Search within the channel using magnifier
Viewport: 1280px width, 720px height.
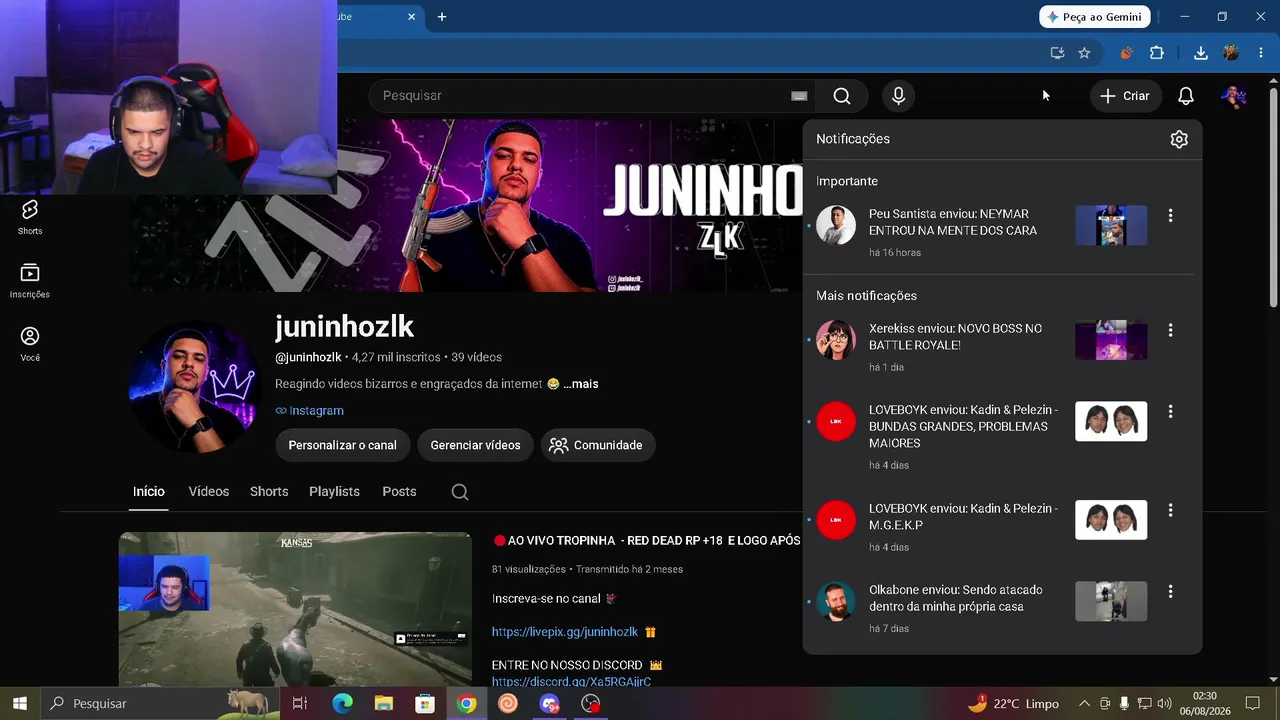[x=459, y=492]
